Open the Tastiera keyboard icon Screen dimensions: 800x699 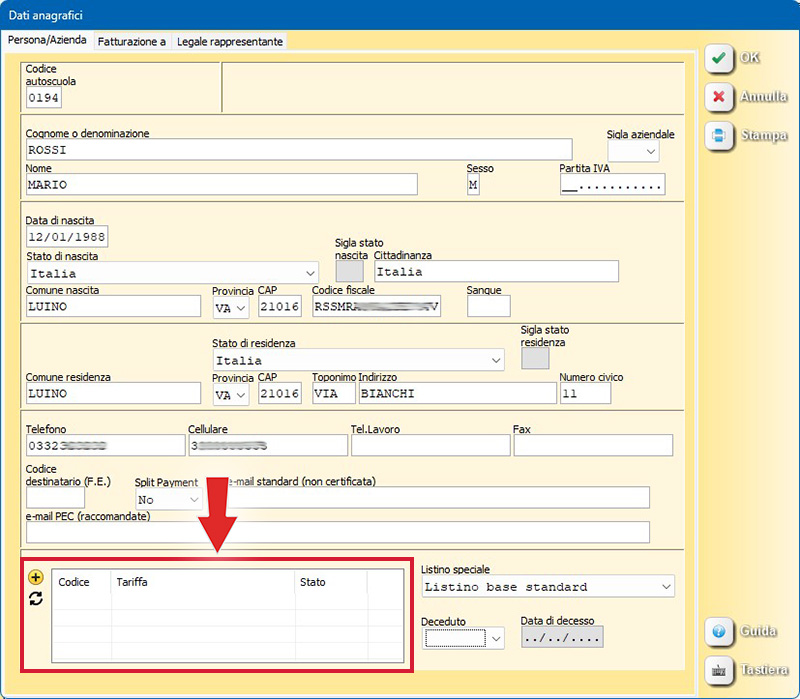720,670
